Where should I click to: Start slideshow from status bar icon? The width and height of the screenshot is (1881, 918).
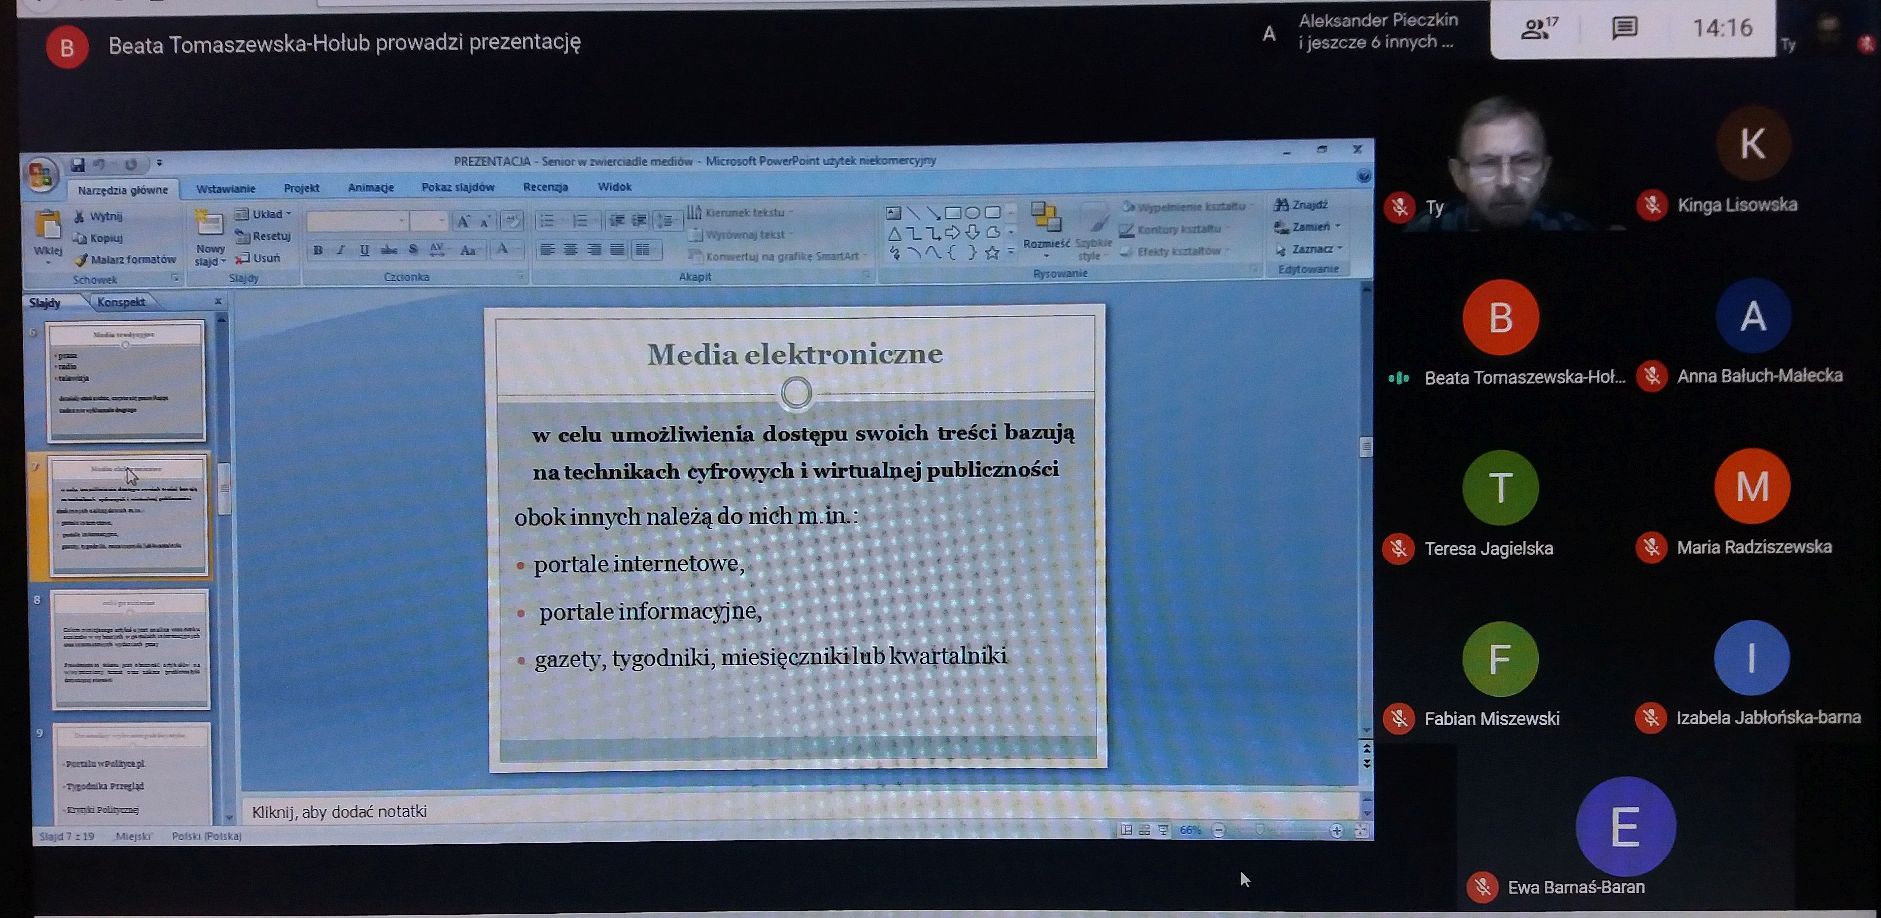click(x=1163, y=831)
